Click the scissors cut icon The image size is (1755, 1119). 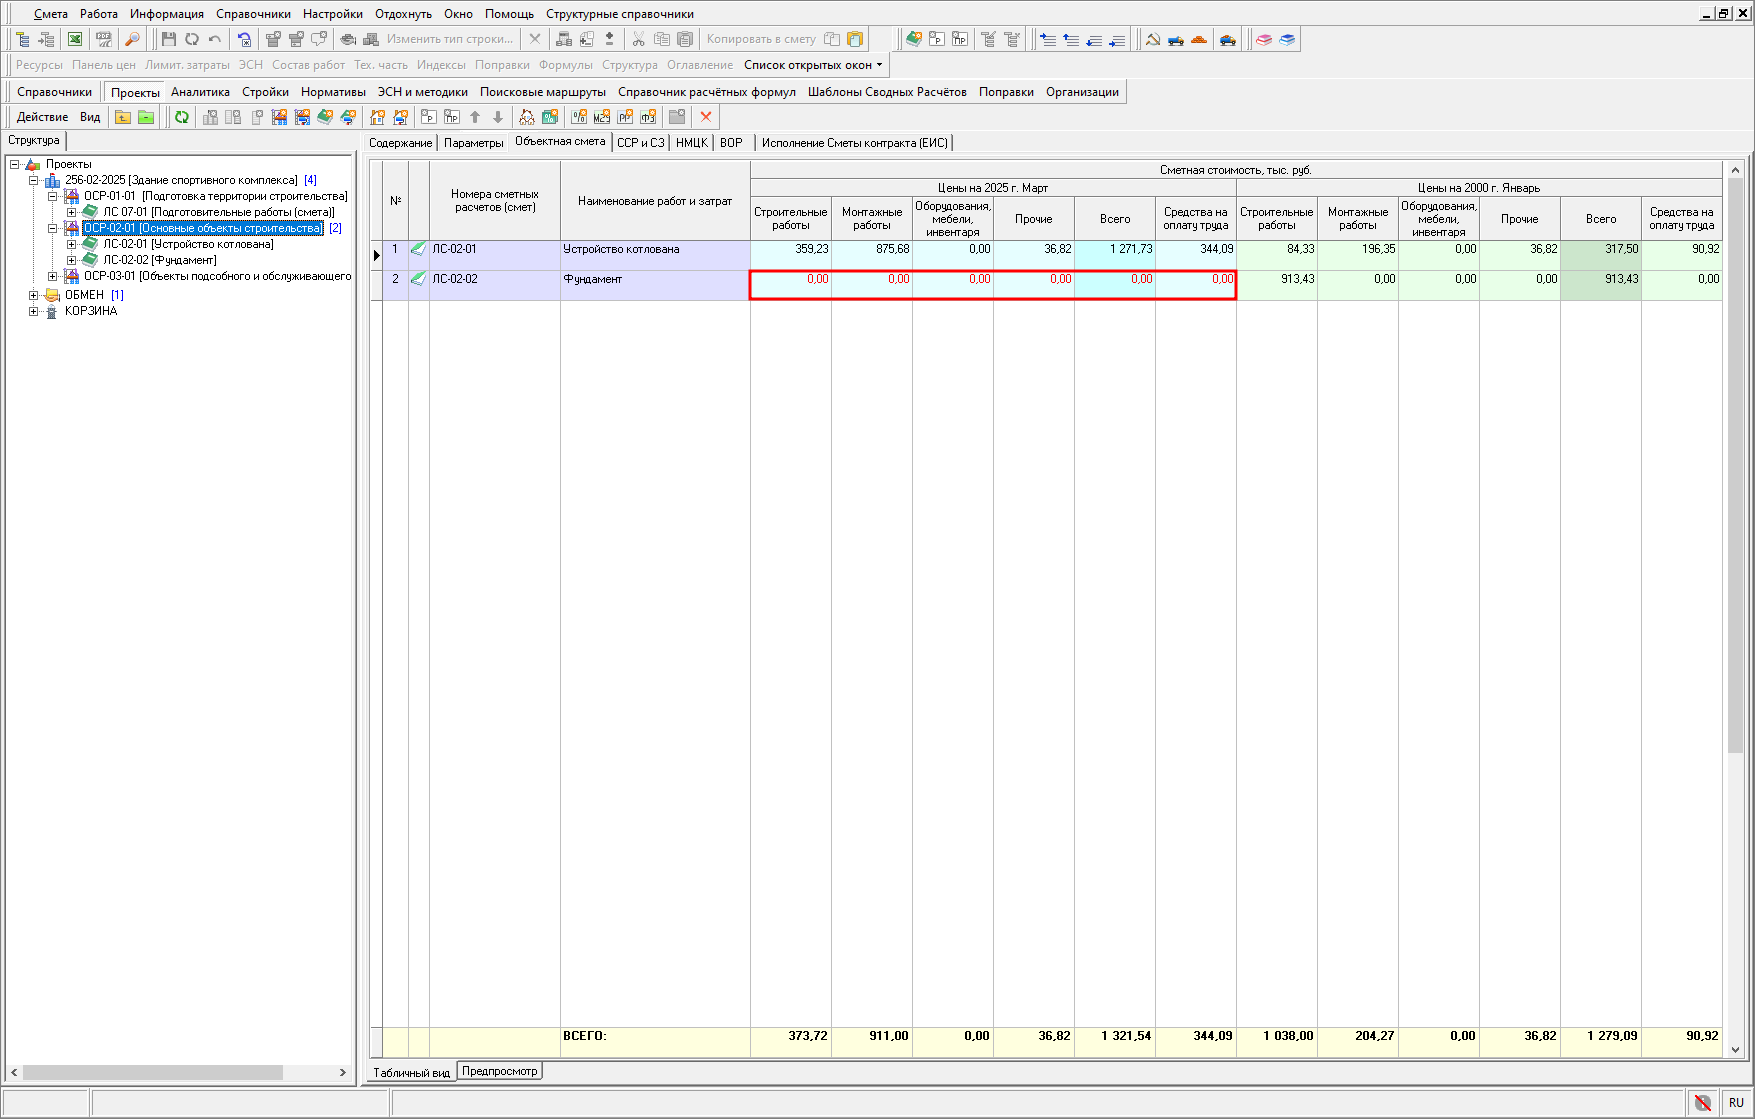pos(638,39)
